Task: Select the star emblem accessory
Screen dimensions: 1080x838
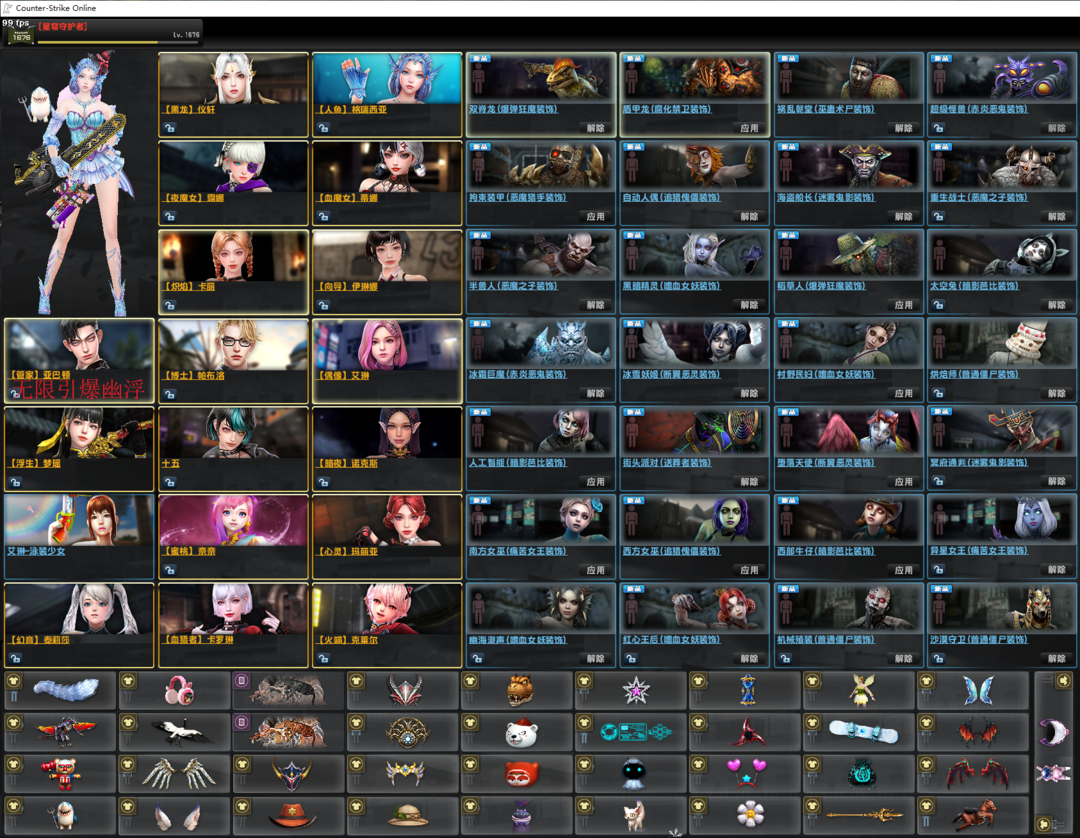Action: [636, 691]
